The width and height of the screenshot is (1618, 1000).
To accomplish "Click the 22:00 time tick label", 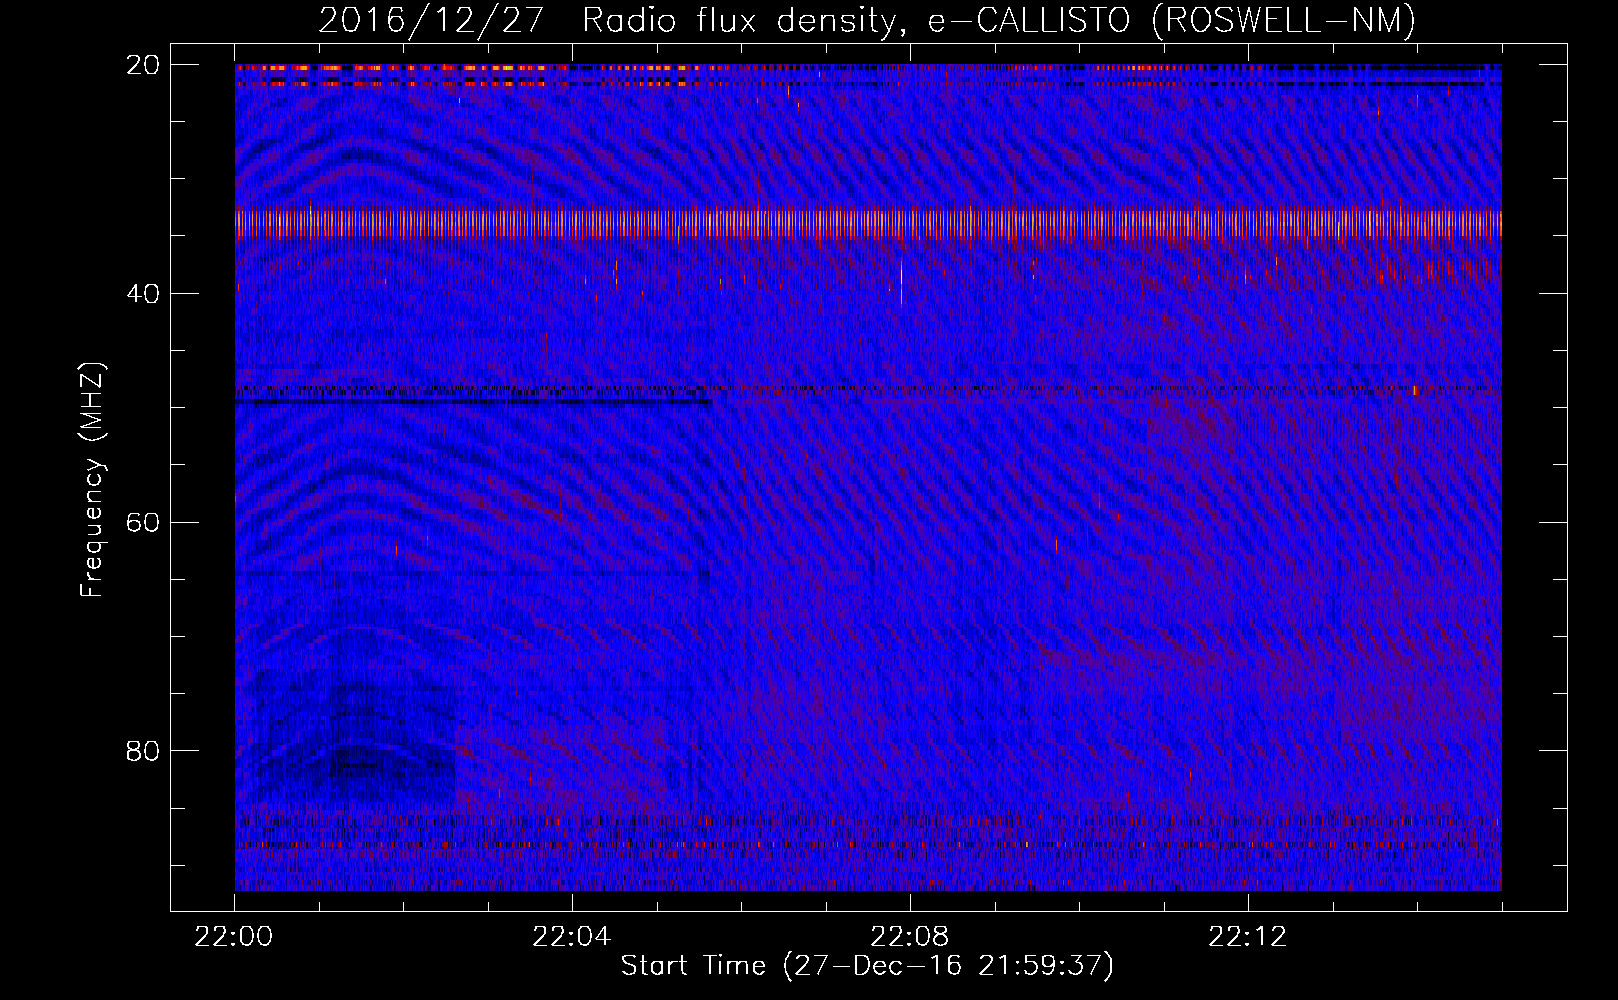I will point(234,937).
